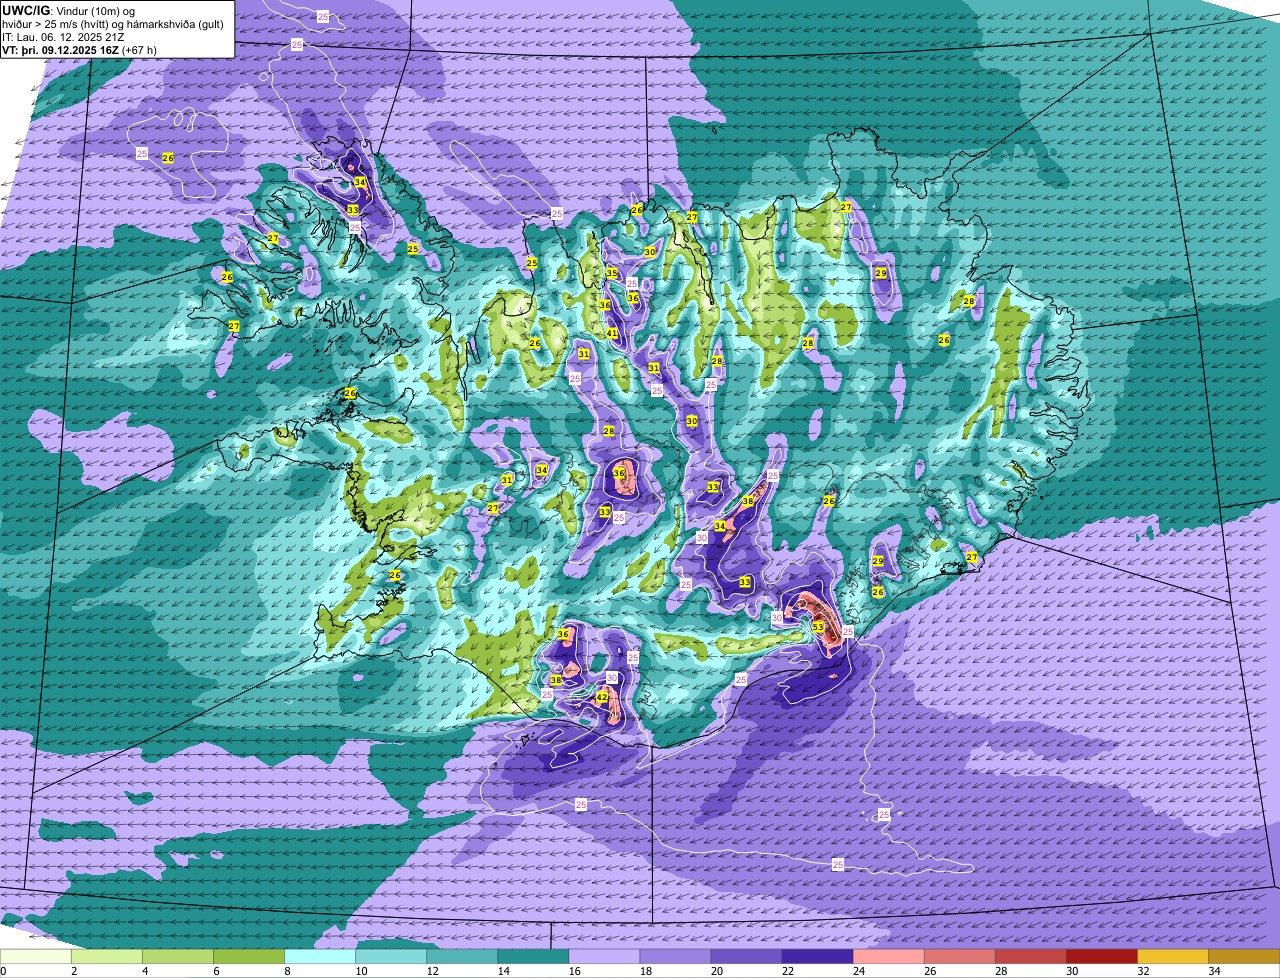The height and width of the screenshot is (978, 1280).
Task: Click the 'UWC/IG: Vindur (10m) og' title line
Action: coord(68,11)
